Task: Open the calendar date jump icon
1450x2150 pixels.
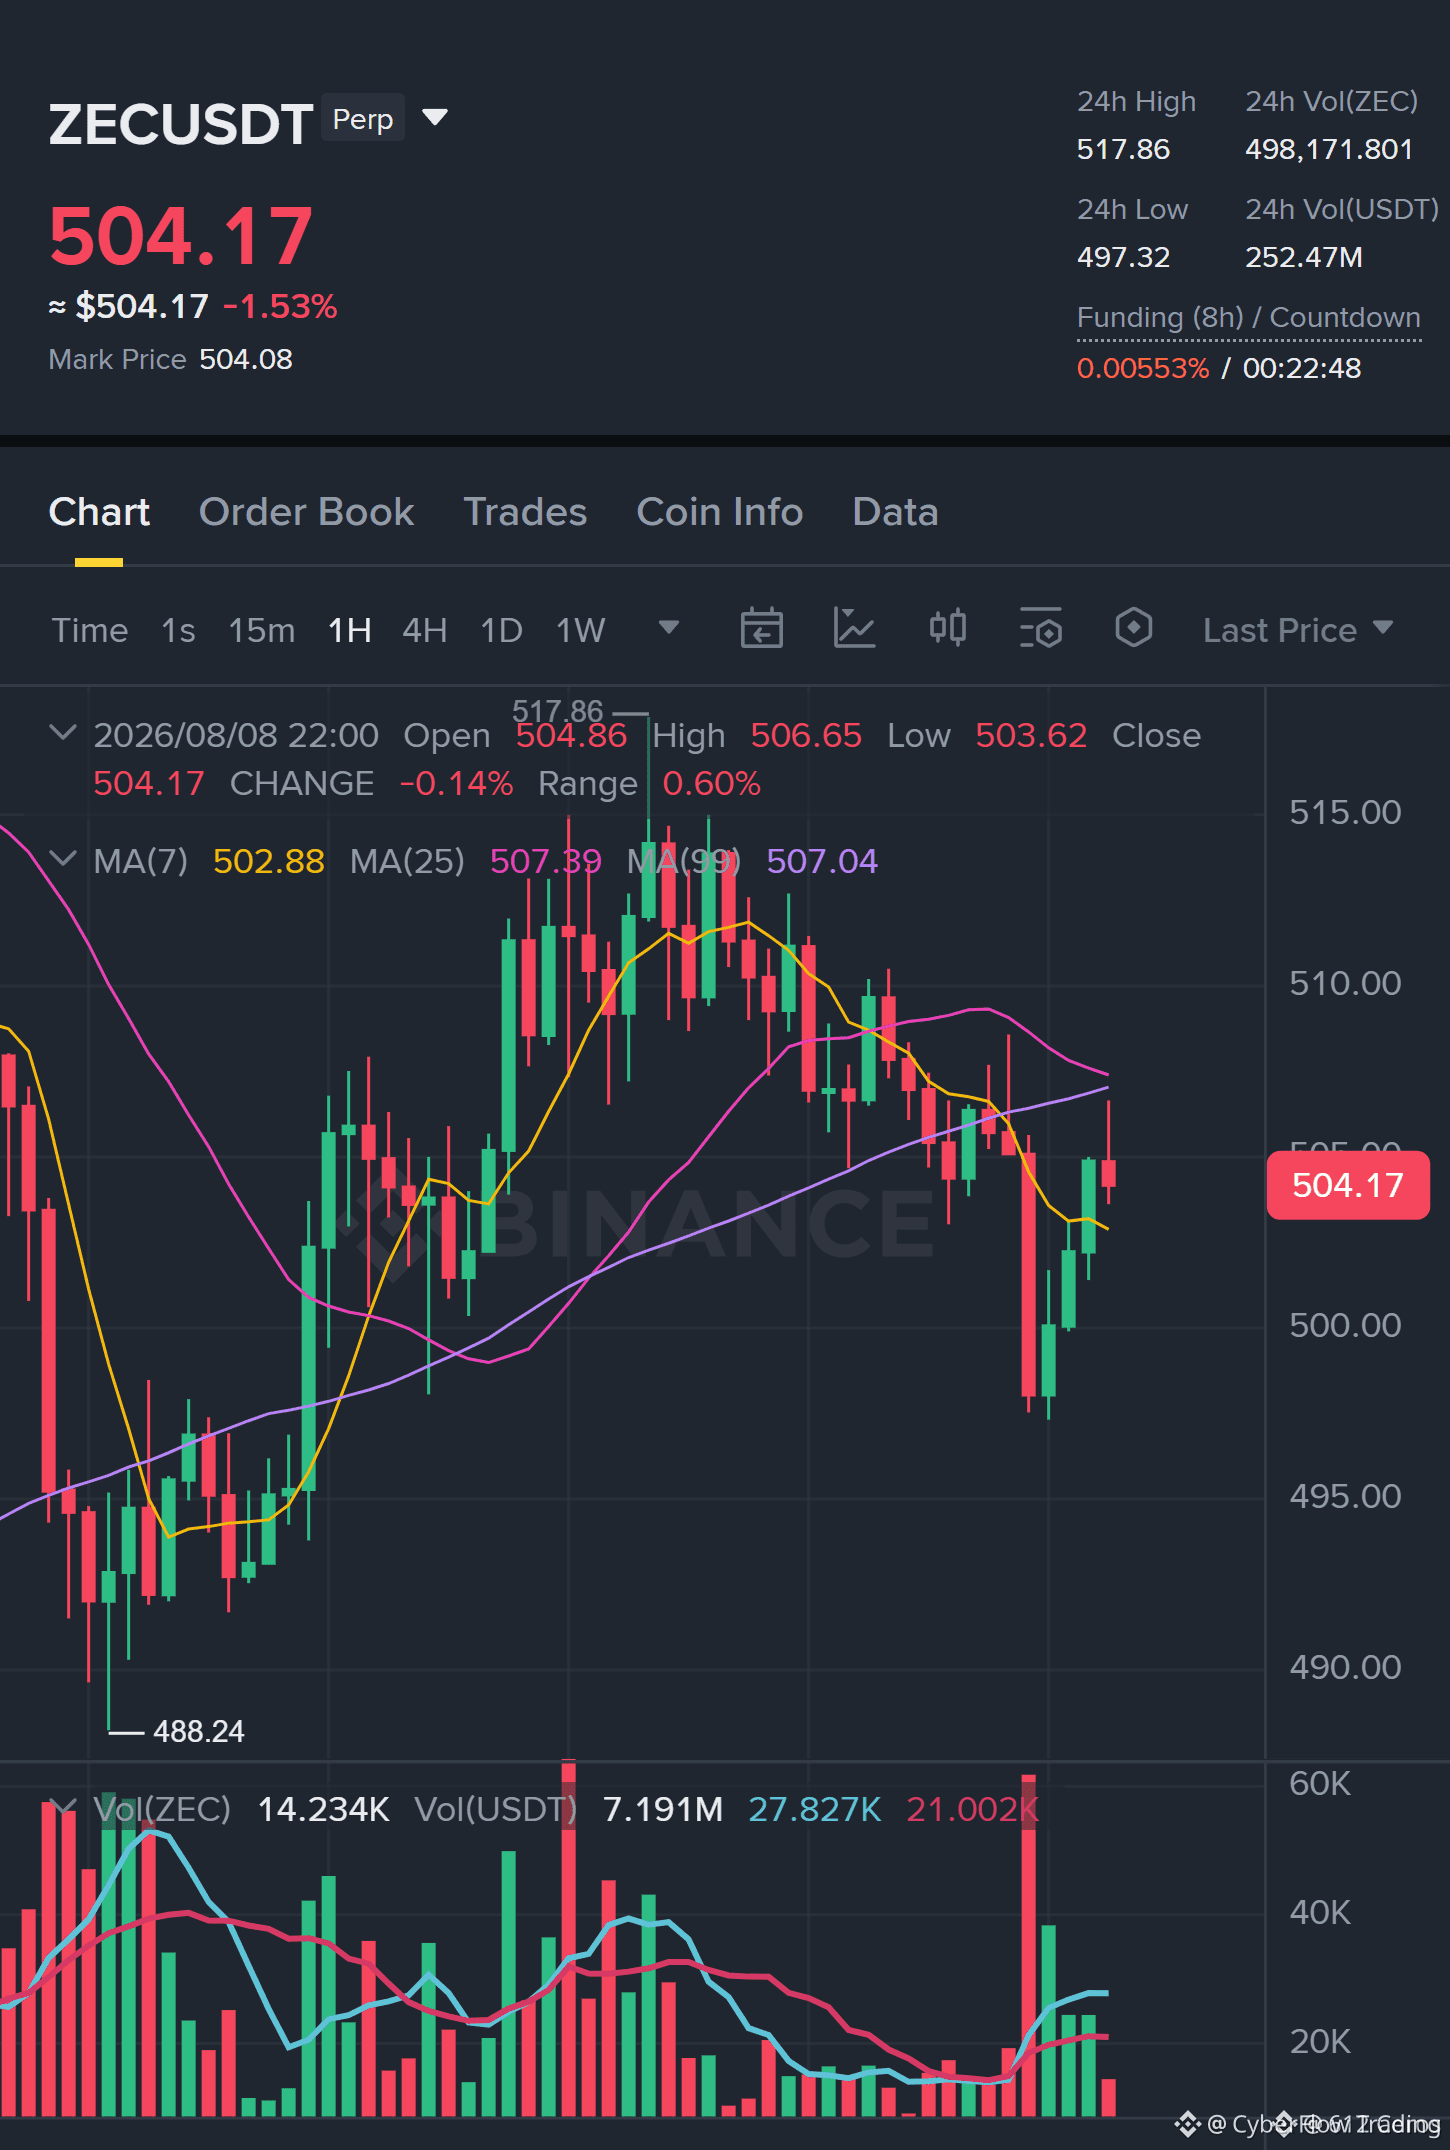Action: [x=761, y=629]
